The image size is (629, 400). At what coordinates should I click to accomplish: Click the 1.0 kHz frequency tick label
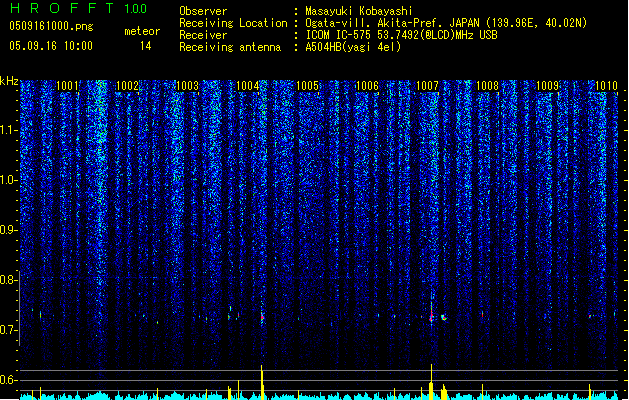(x=9, y=180)
